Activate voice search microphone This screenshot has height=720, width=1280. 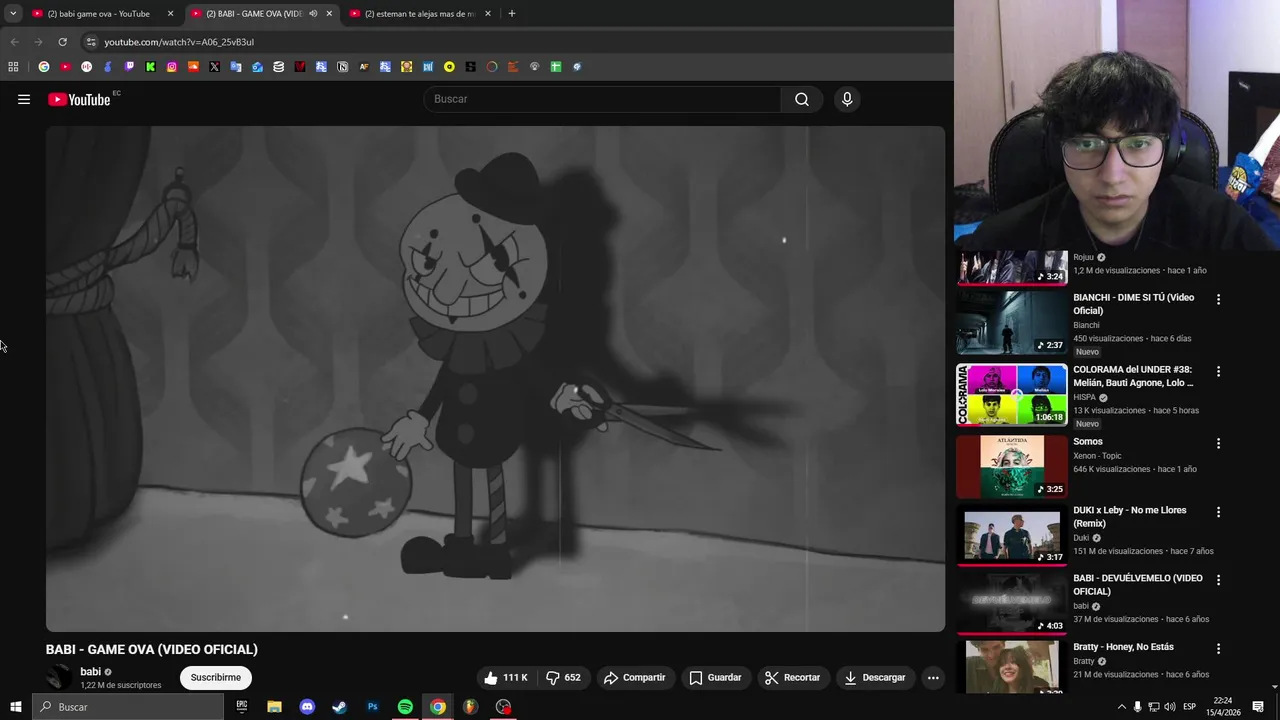pos(847,99)
